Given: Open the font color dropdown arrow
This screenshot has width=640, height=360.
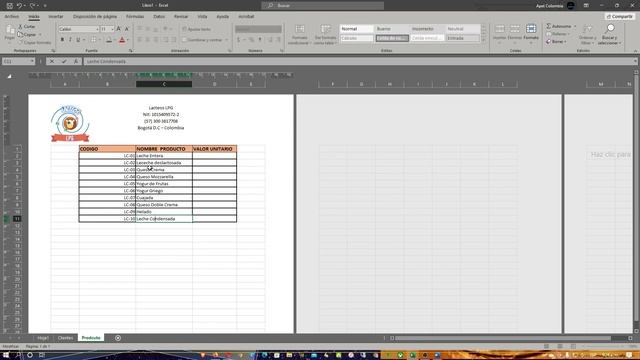Looking at the screenshot, I should 127,40.
